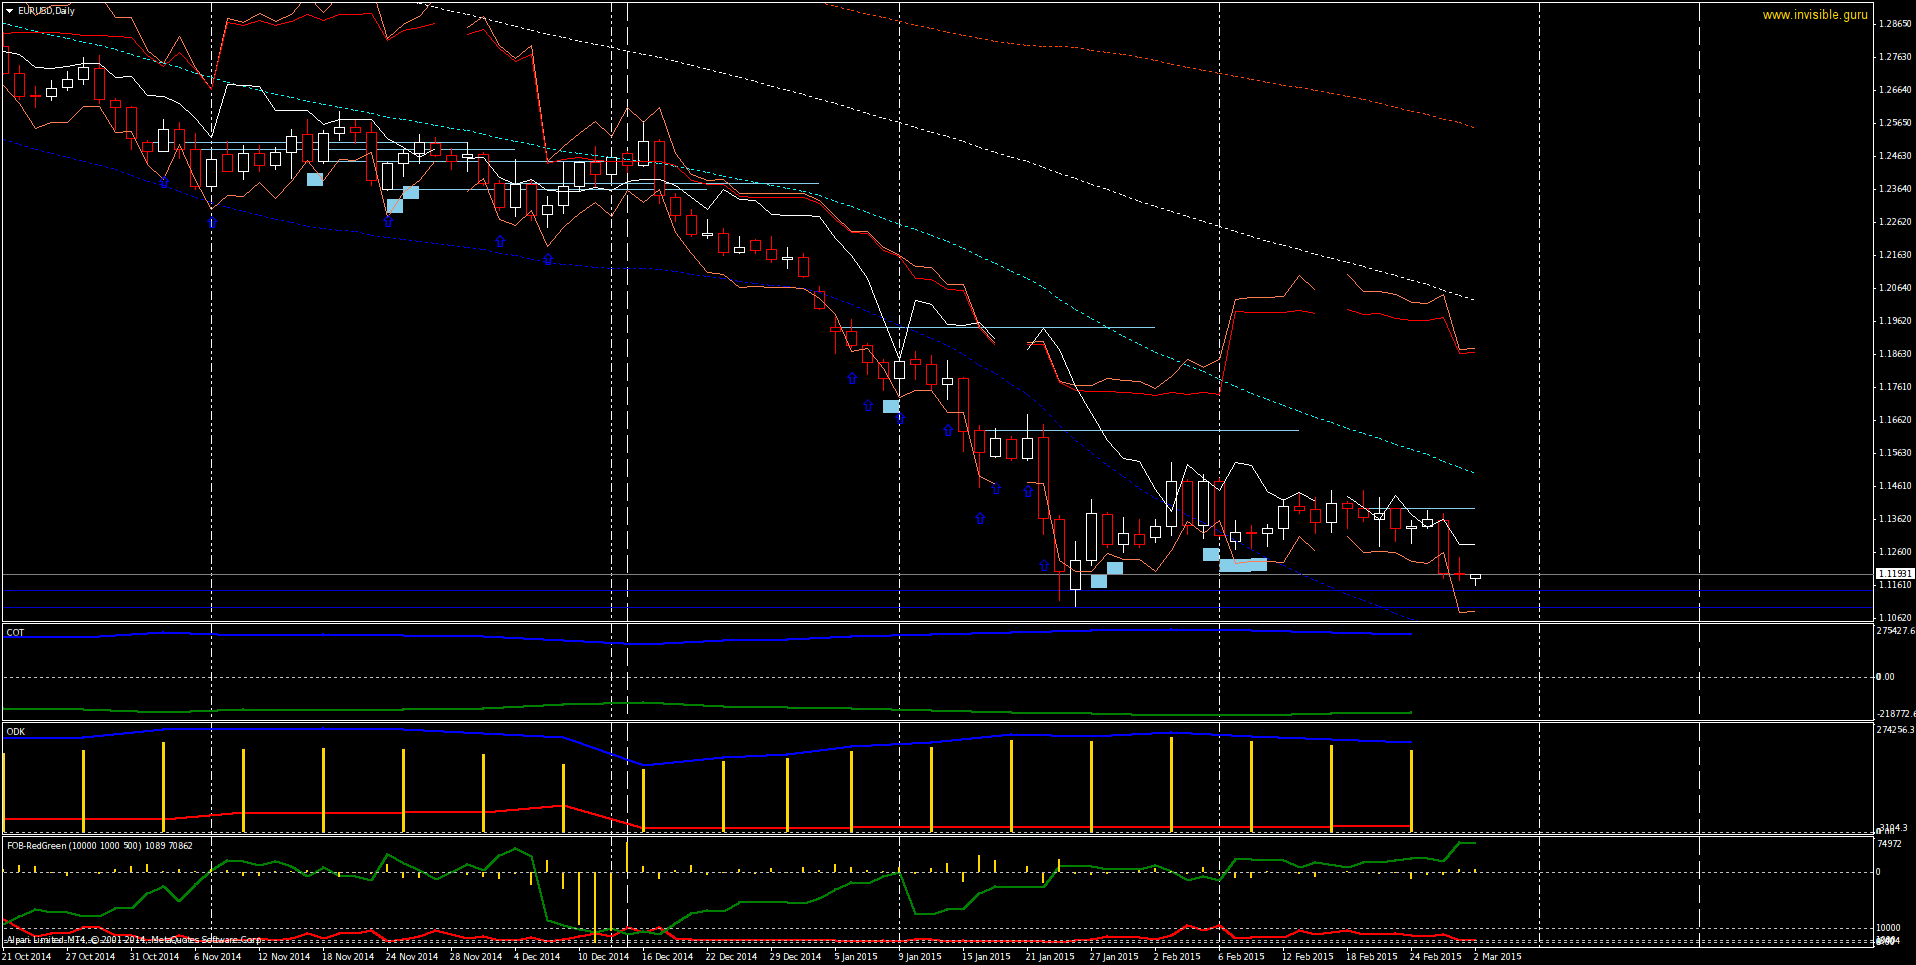This screenshot has height=965, width=1916.
Task: Click the 27 Oct 2014 date label
Action: (x=91, y=956)
